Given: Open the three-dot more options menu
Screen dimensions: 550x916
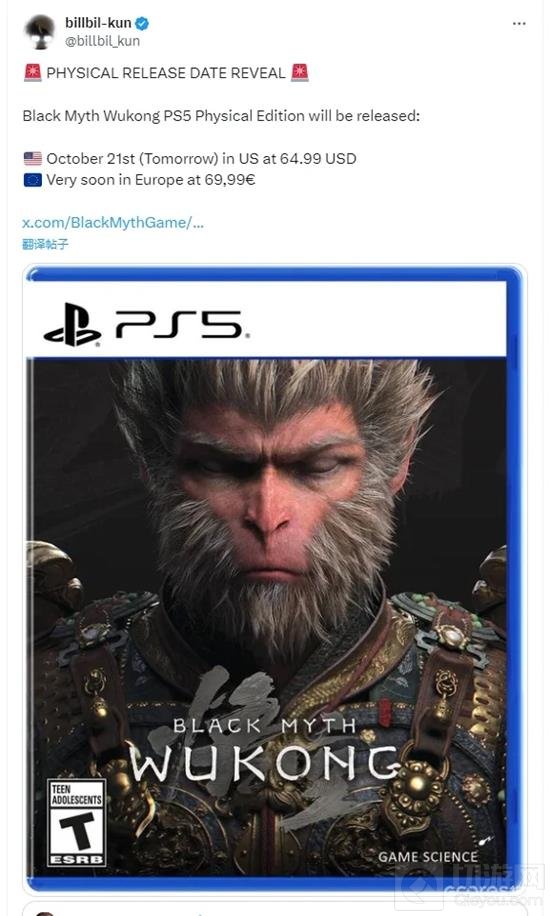Looking at the screenshot, I should tap(518, 24).
